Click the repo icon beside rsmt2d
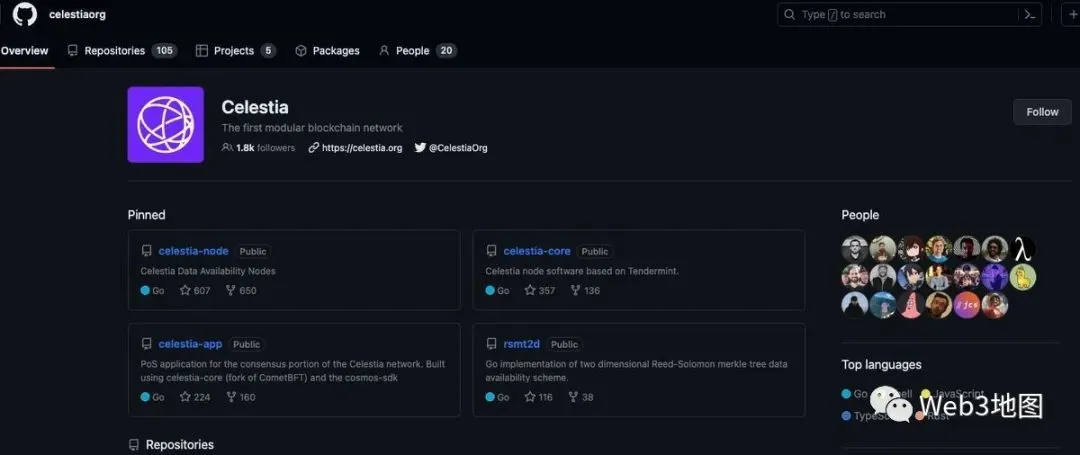Image resolution: width=1080 pixels, height=455 pixels. 491,344
